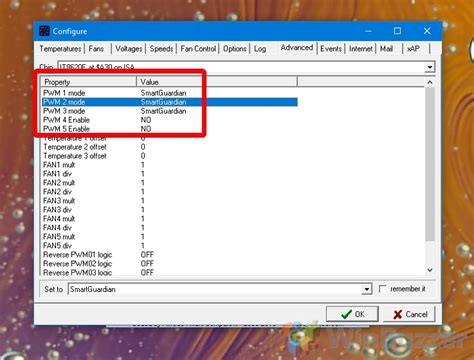Open the Fans tab
Screen dimensions: 474x360
96,49
